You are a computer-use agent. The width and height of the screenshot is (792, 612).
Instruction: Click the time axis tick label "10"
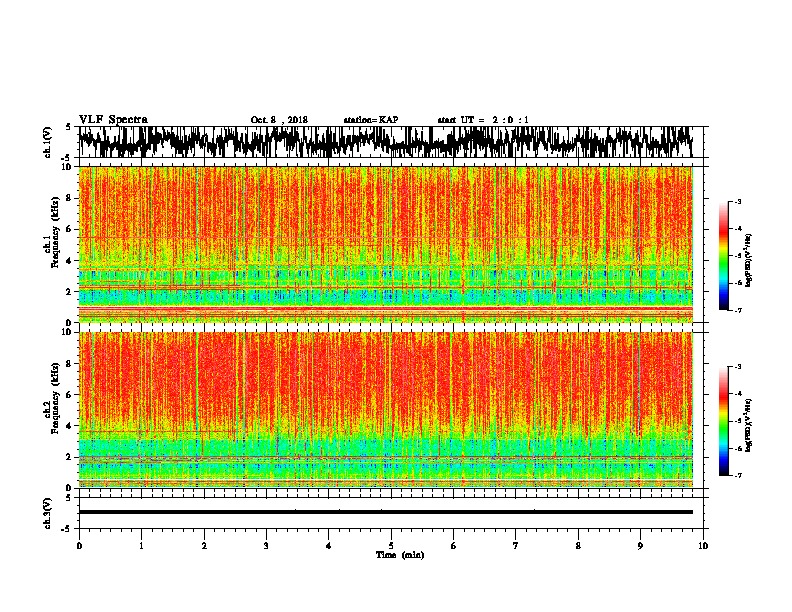click(x=703, y=546)
